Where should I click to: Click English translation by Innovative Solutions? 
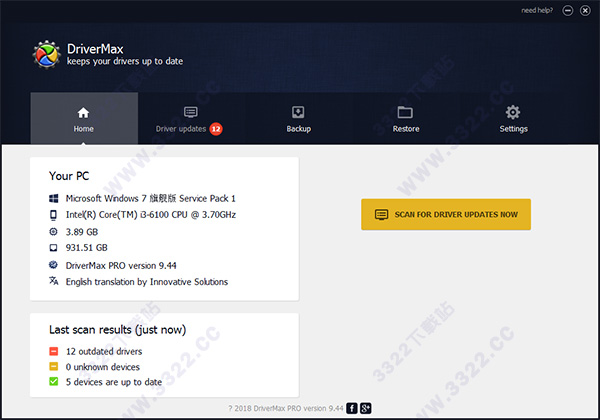pyautogui.click(x=147, y=282)
